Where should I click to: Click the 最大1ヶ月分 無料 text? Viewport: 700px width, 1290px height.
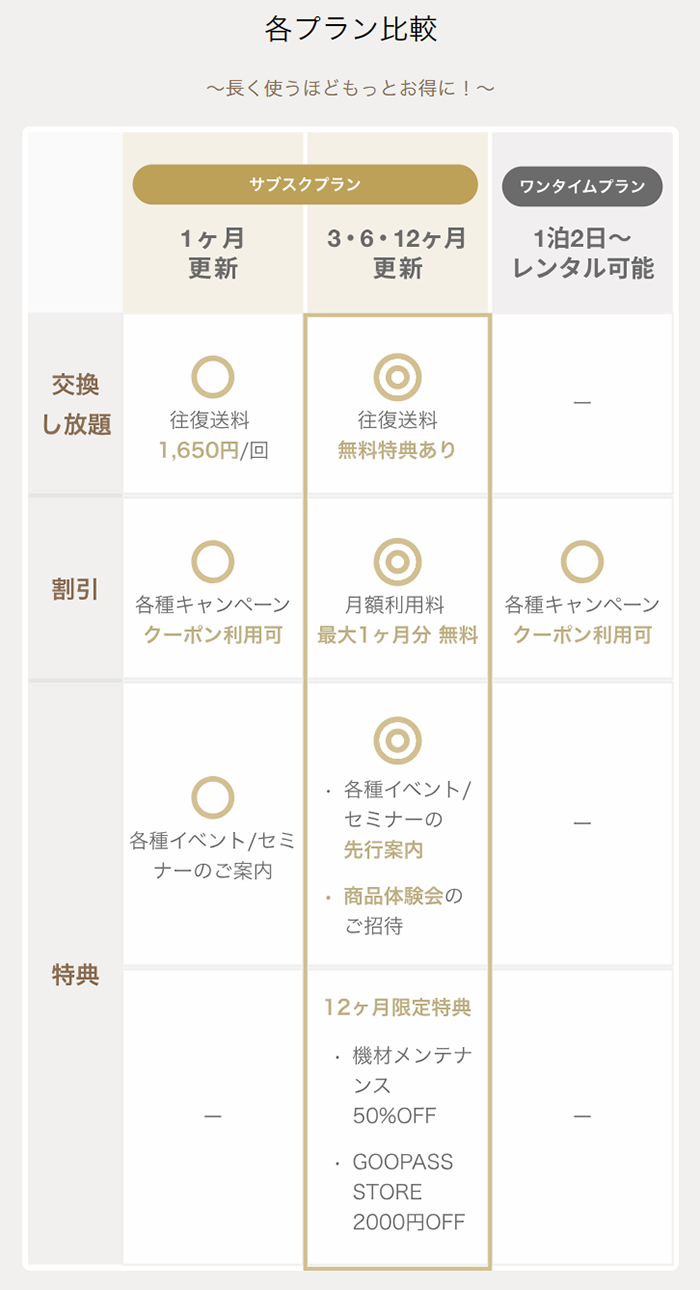pos(397,635)
